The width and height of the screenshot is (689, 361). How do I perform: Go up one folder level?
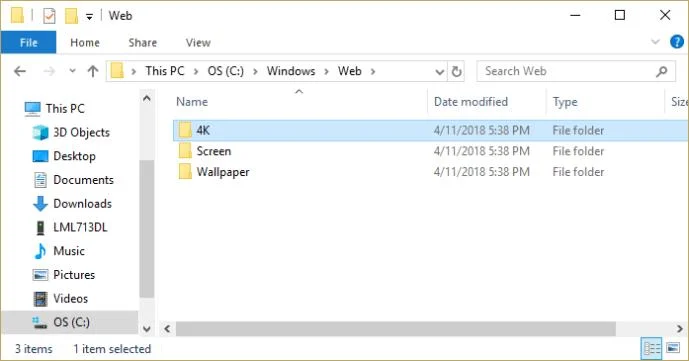click(x=92, y=71)
